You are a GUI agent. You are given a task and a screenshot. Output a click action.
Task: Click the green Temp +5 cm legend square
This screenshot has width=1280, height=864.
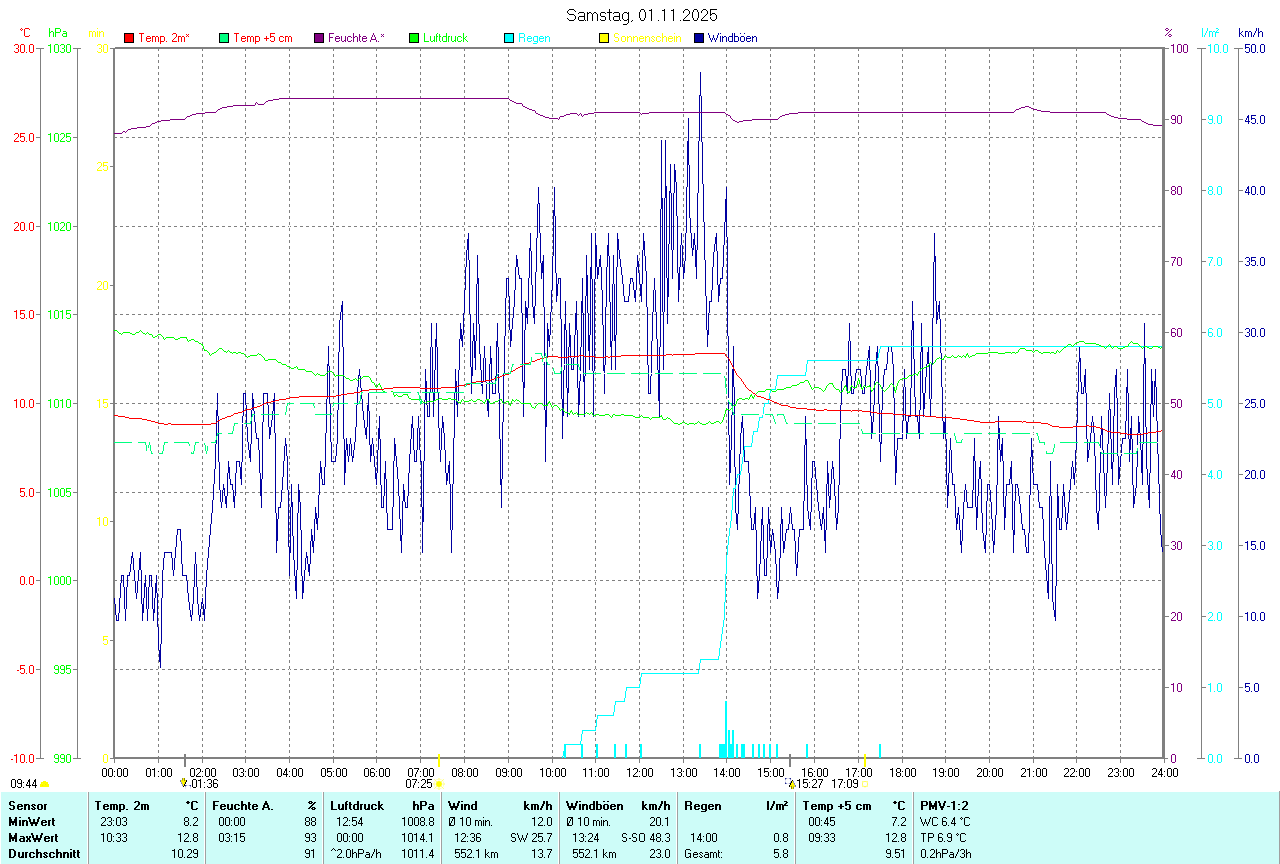(224, 38)
